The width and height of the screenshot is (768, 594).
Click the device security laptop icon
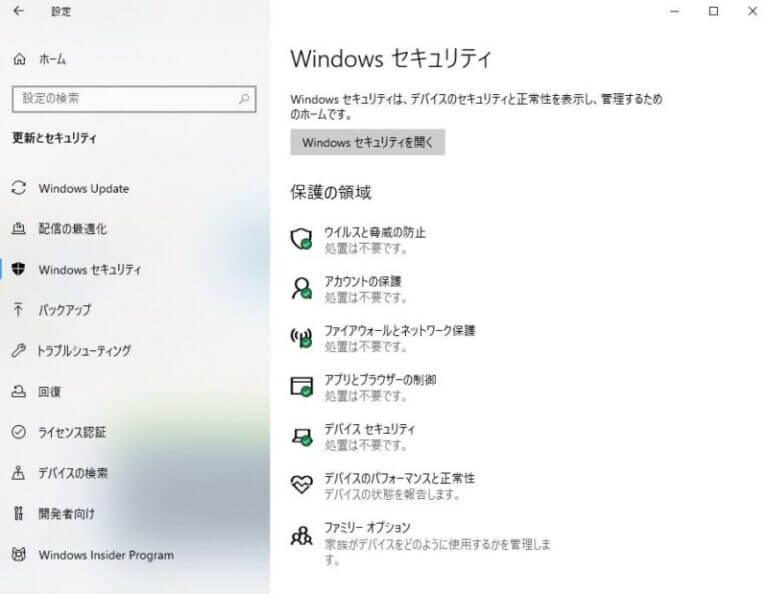coord(302,436)
